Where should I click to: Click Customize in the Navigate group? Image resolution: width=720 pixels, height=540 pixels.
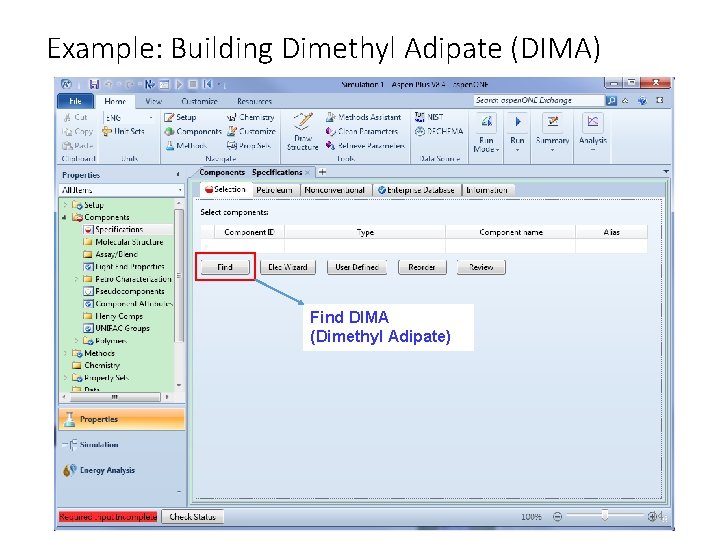[252, 131]
